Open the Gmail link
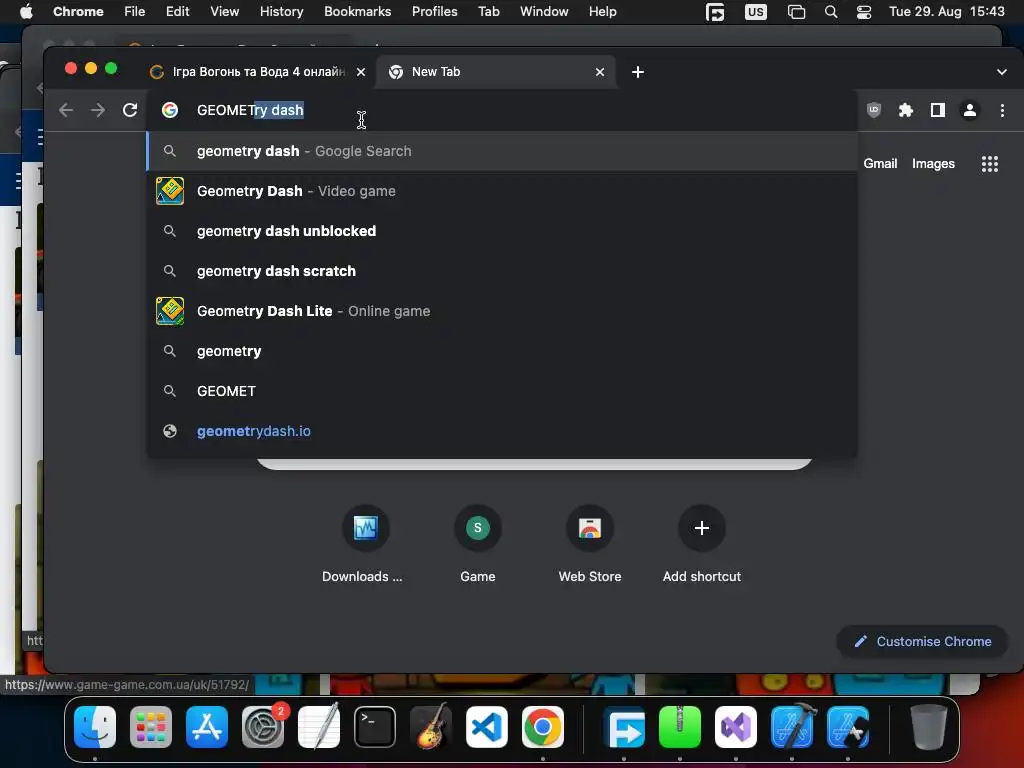The width and height of the screenshot is (1024, 768). 880,164
